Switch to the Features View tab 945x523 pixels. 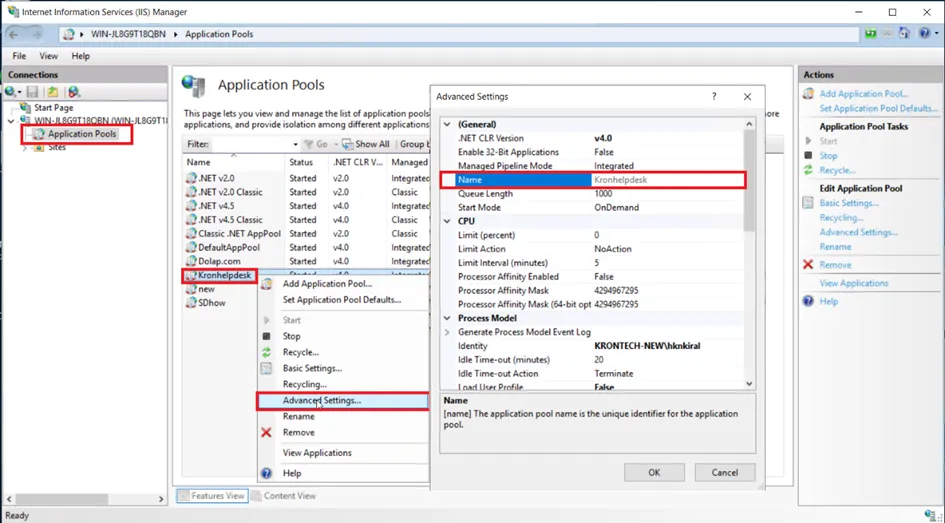(212, 496)
